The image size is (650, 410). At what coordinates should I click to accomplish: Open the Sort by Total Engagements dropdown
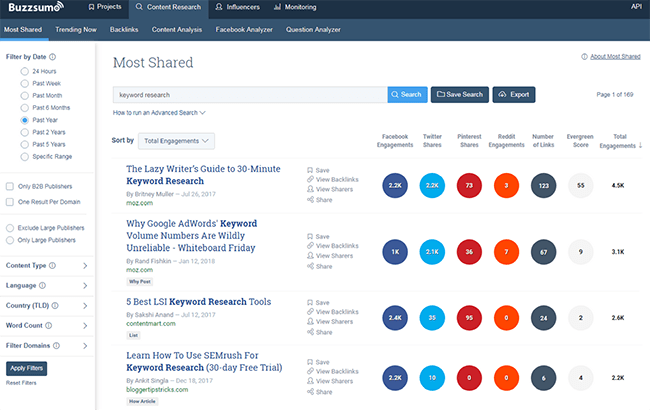(x=176, y=141)
